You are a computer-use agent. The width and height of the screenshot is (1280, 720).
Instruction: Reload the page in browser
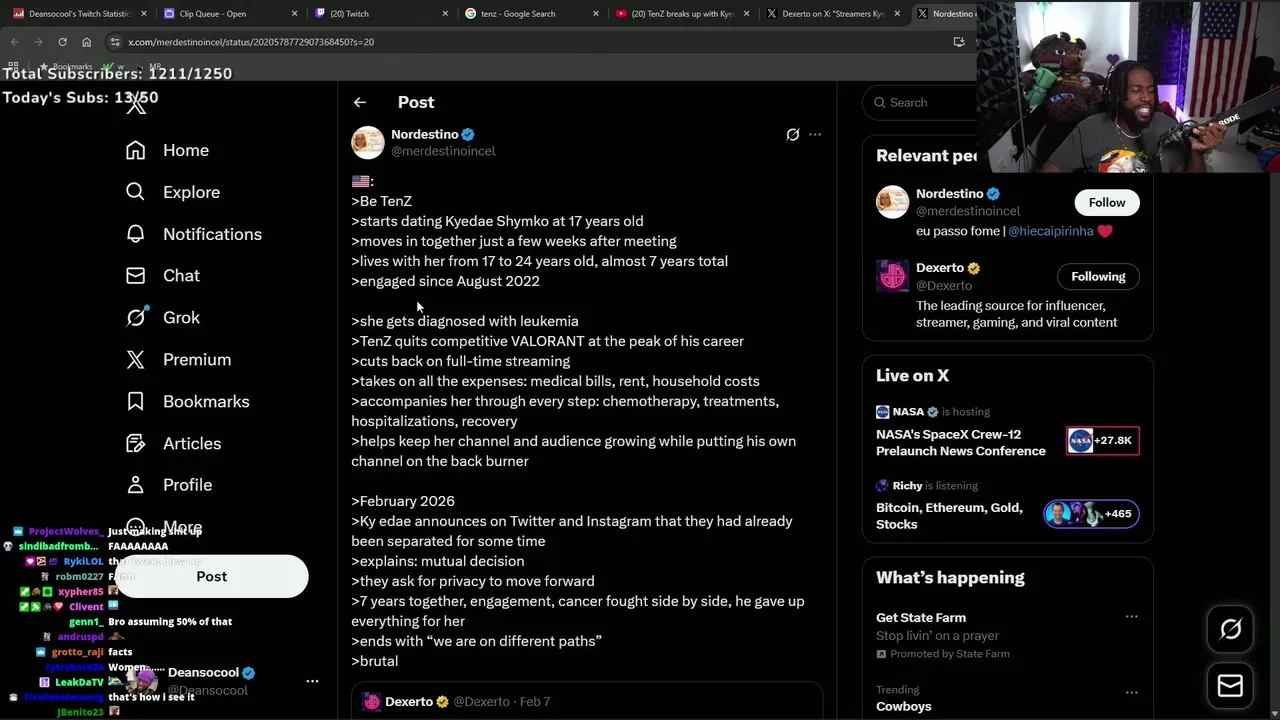pos(62,42)
